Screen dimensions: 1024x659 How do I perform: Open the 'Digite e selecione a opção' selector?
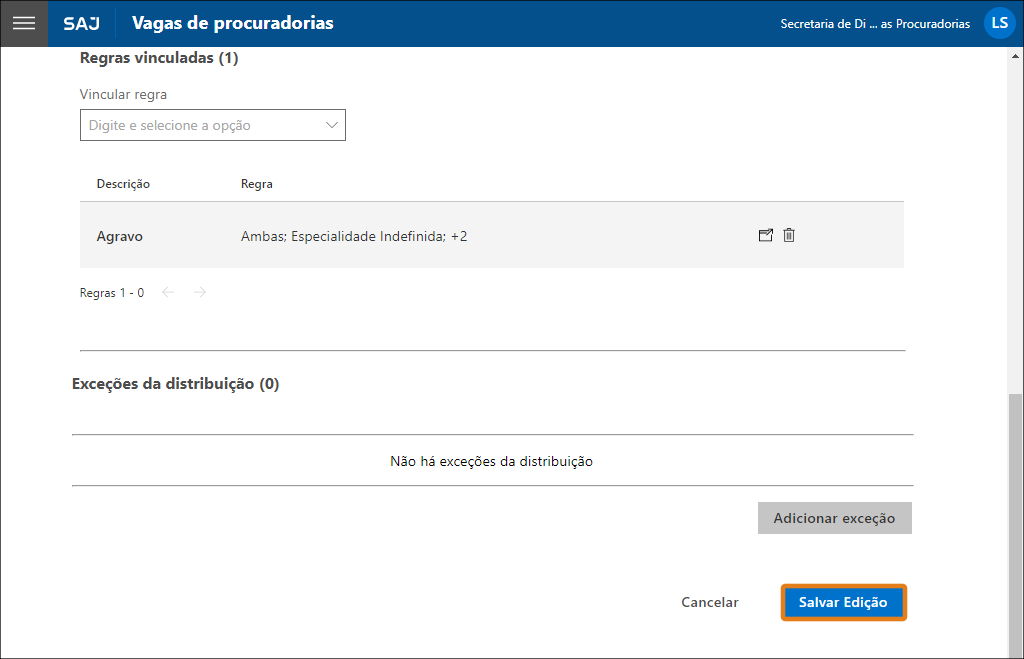click(x=200, y=124)
